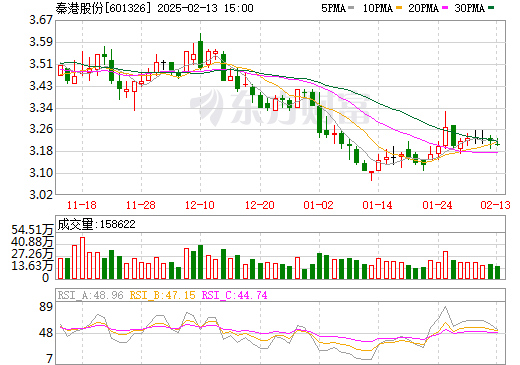Click the RSI_A:48.96 indicator label
520x365 pixels.
pyautogui.click(x=90, y=295)
